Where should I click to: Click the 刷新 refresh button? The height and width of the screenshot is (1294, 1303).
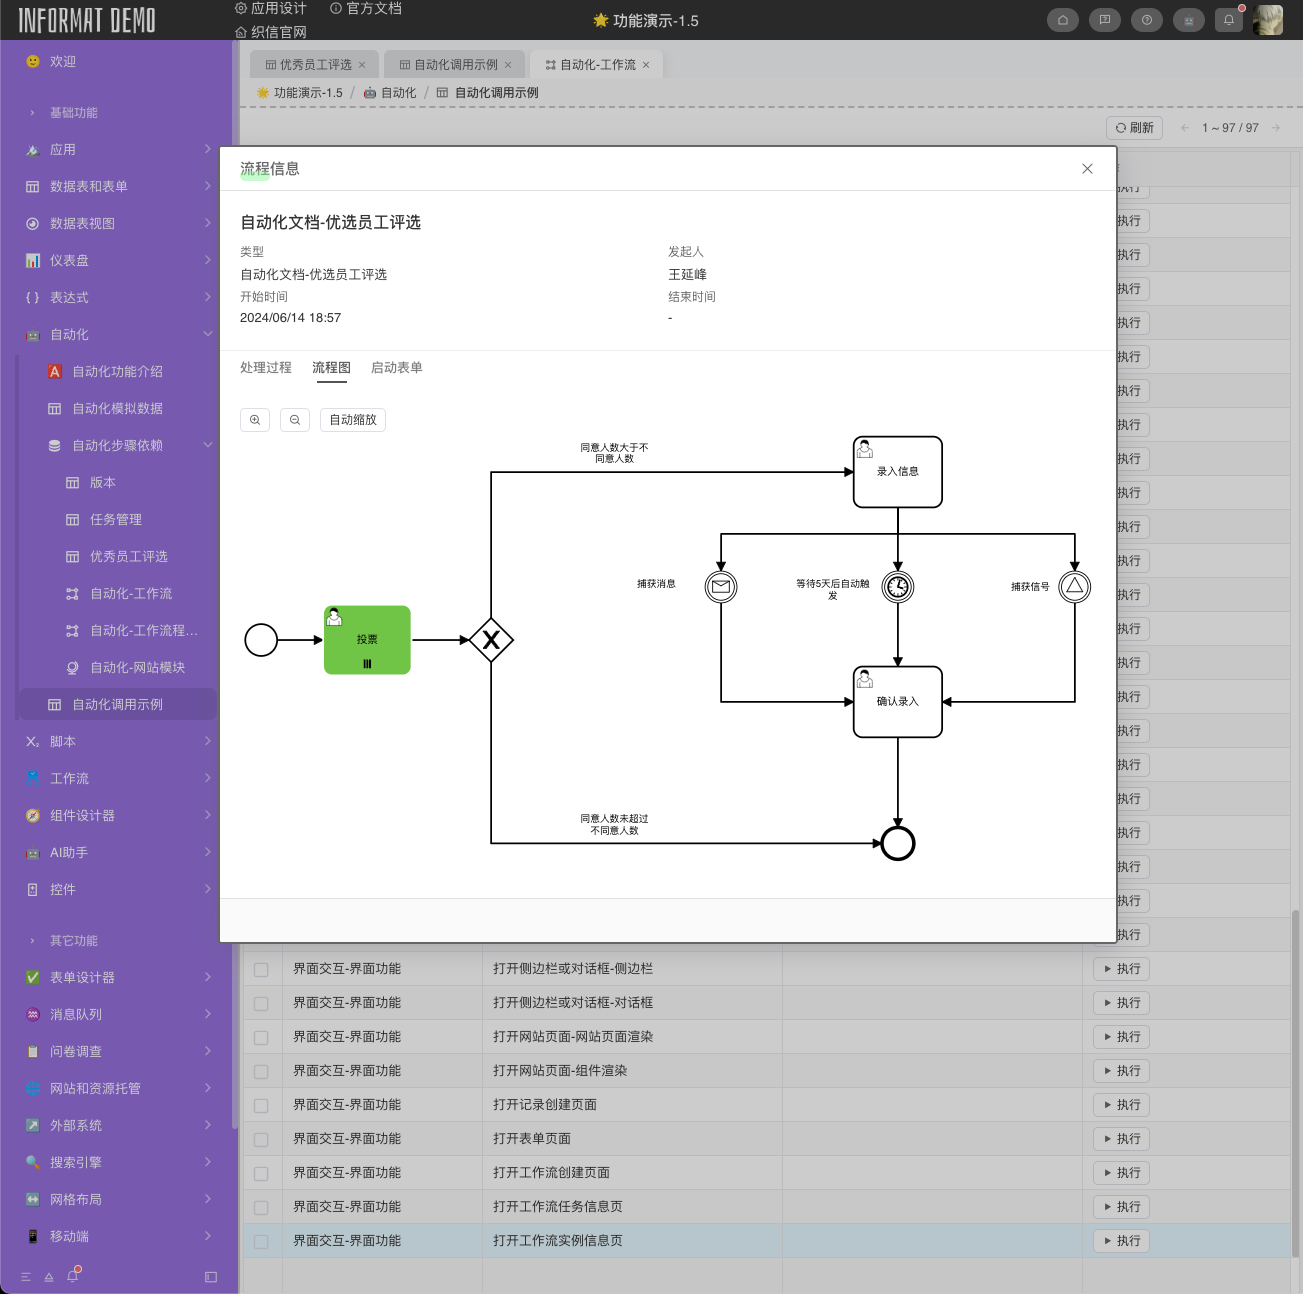1134,128
